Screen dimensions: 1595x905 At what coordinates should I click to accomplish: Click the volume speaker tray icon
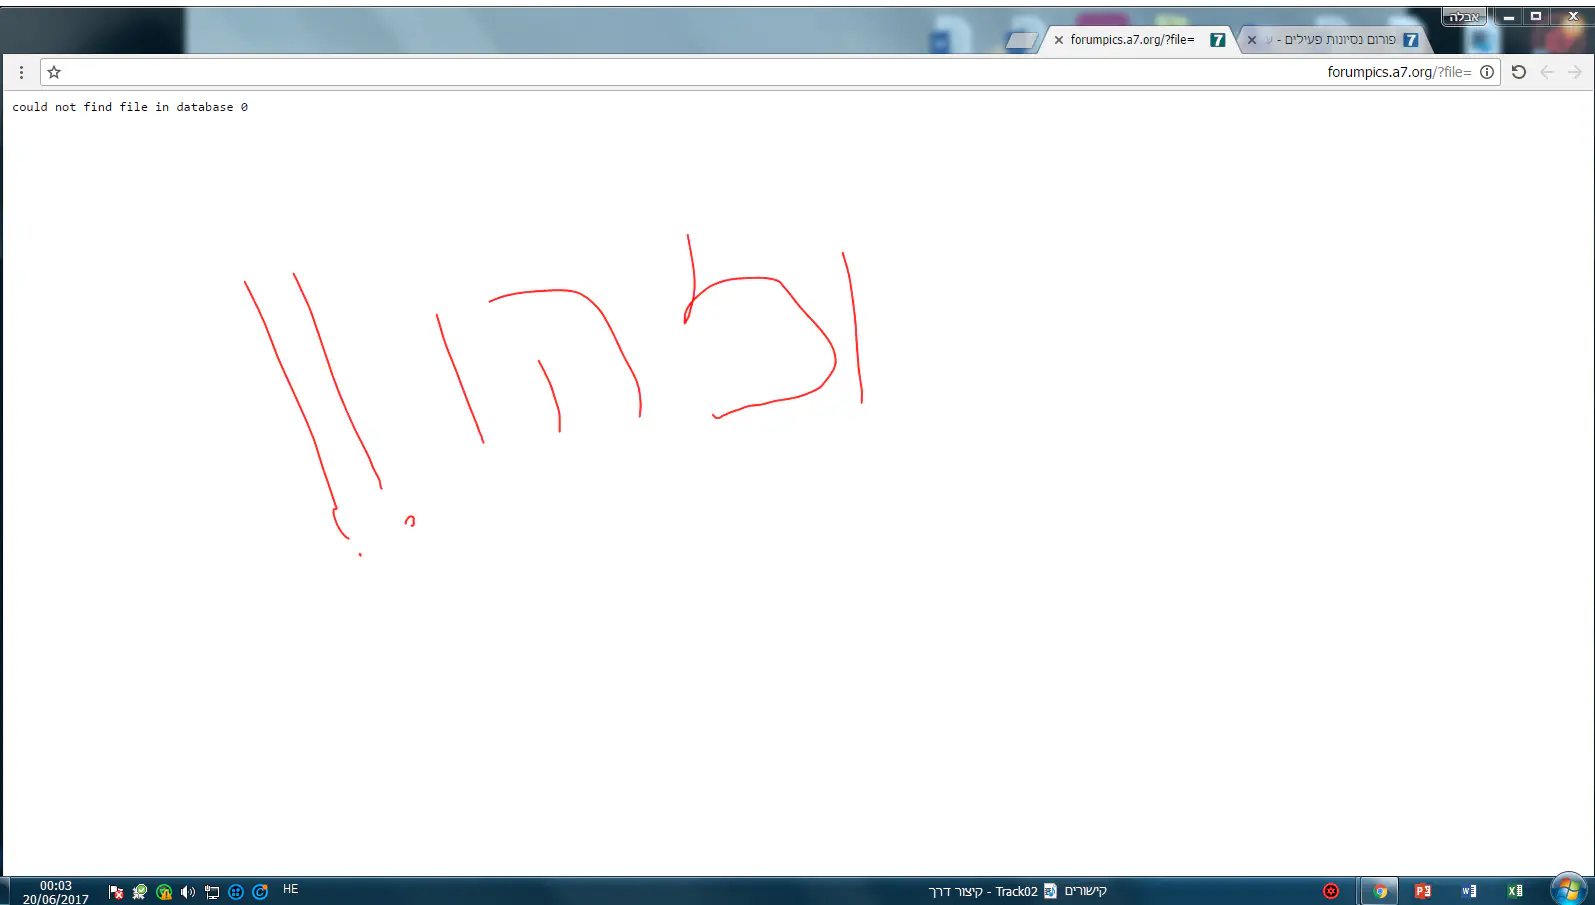[187, 892]
